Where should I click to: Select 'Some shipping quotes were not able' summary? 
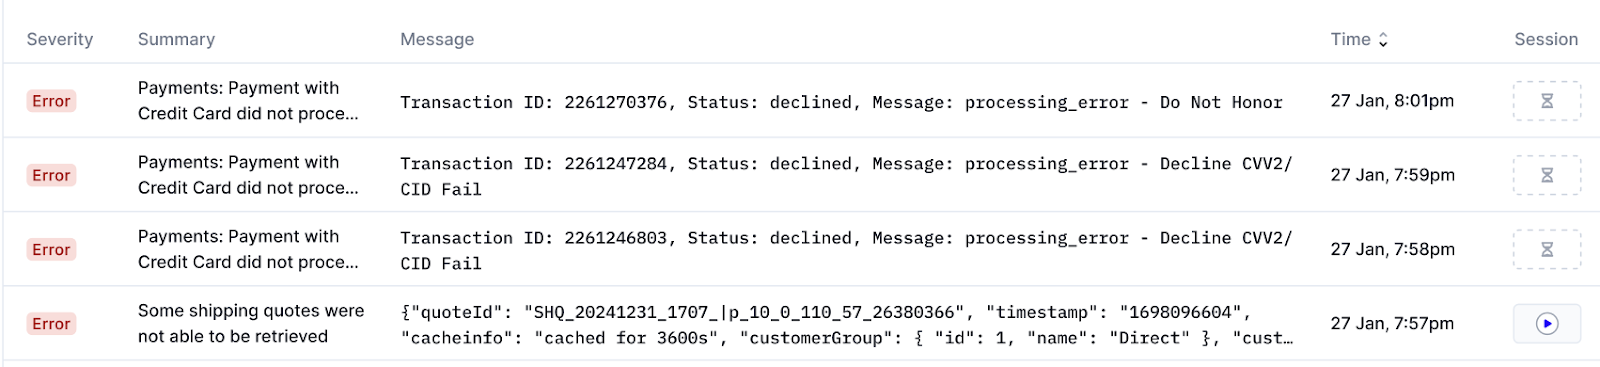(251, 323)
